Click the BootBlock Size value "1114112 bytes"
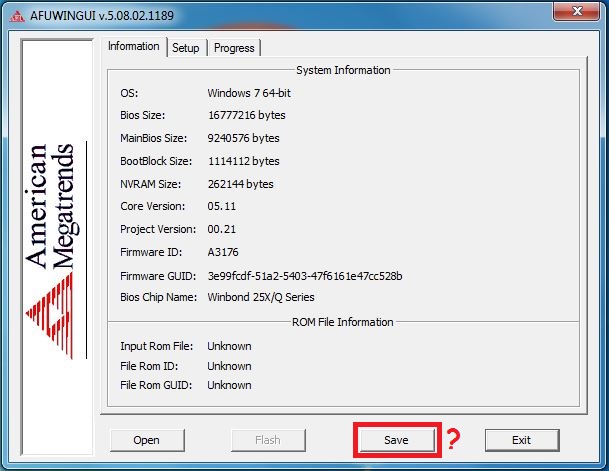This screenshot has height=471, width=609. tap(244, 161)
